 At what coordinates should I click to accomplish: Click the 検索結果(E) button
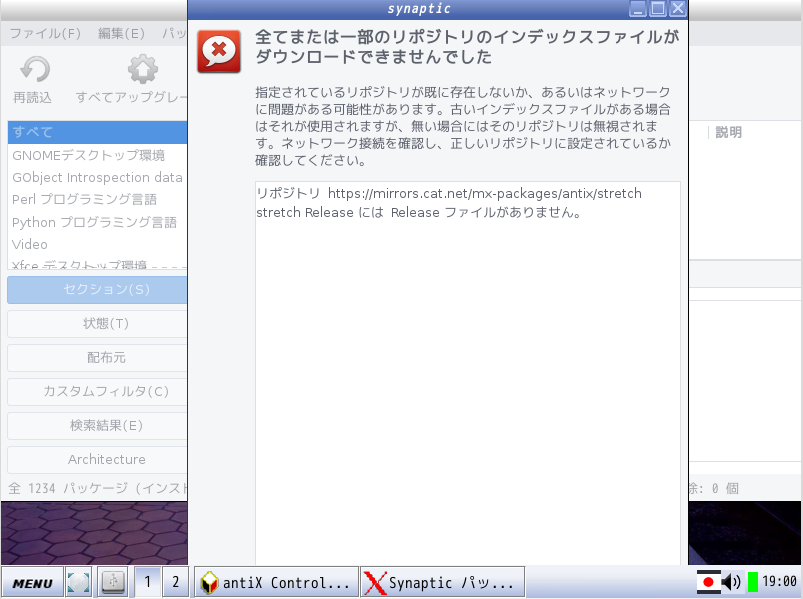(x=97, y=425)
